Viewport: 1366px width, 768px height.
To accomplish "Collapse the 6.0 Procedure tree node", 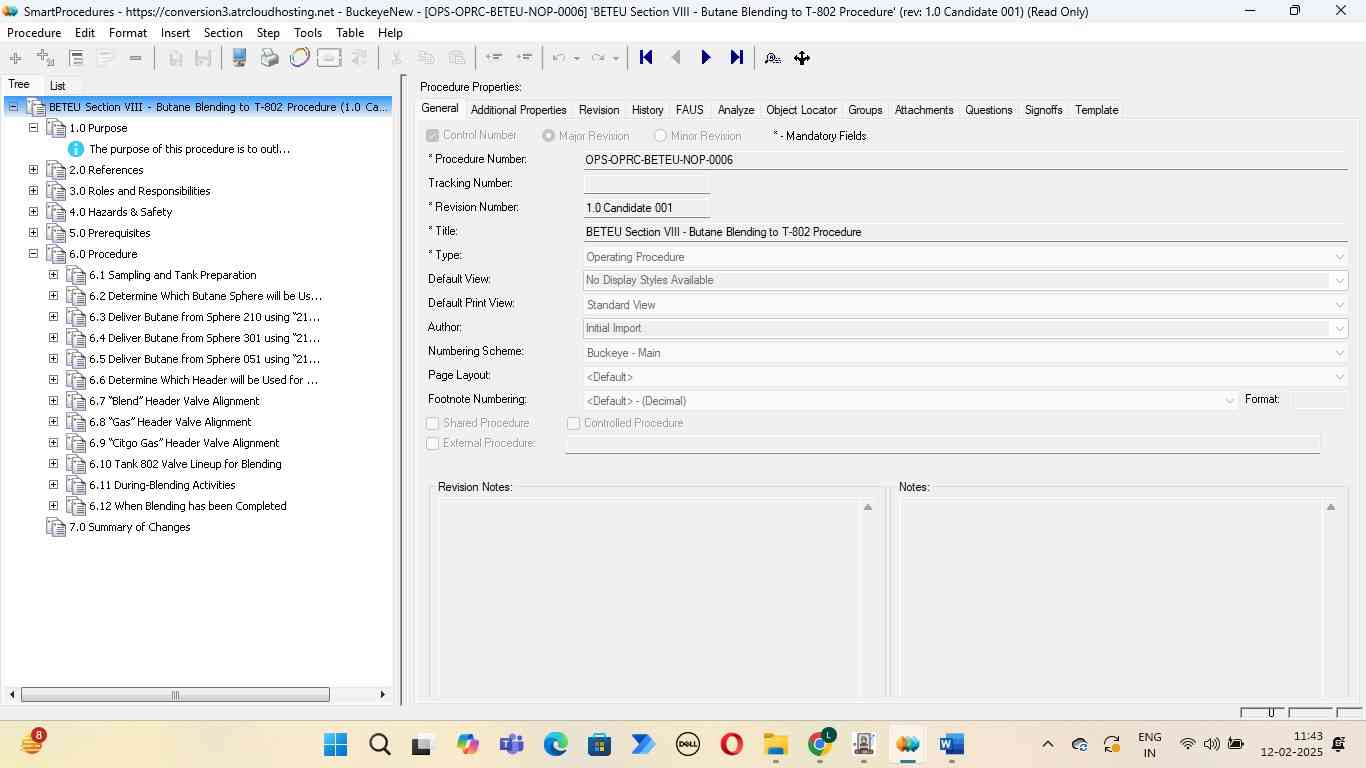I will pyautogui.click(x=34, y=254).
